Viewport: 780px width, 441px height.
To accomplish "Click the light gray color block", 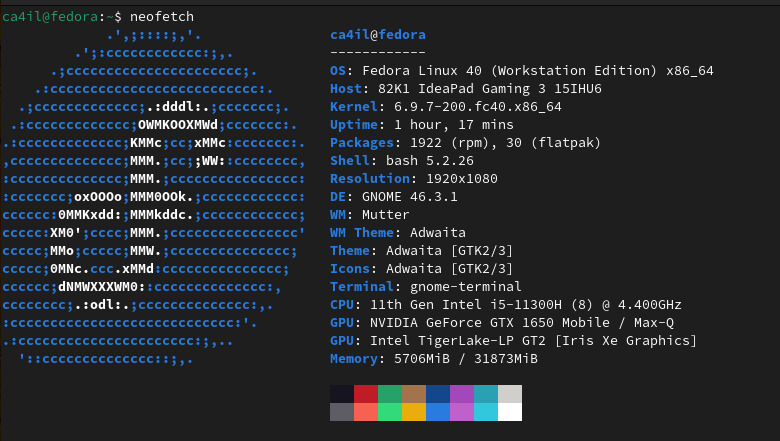I will [510, 394].
